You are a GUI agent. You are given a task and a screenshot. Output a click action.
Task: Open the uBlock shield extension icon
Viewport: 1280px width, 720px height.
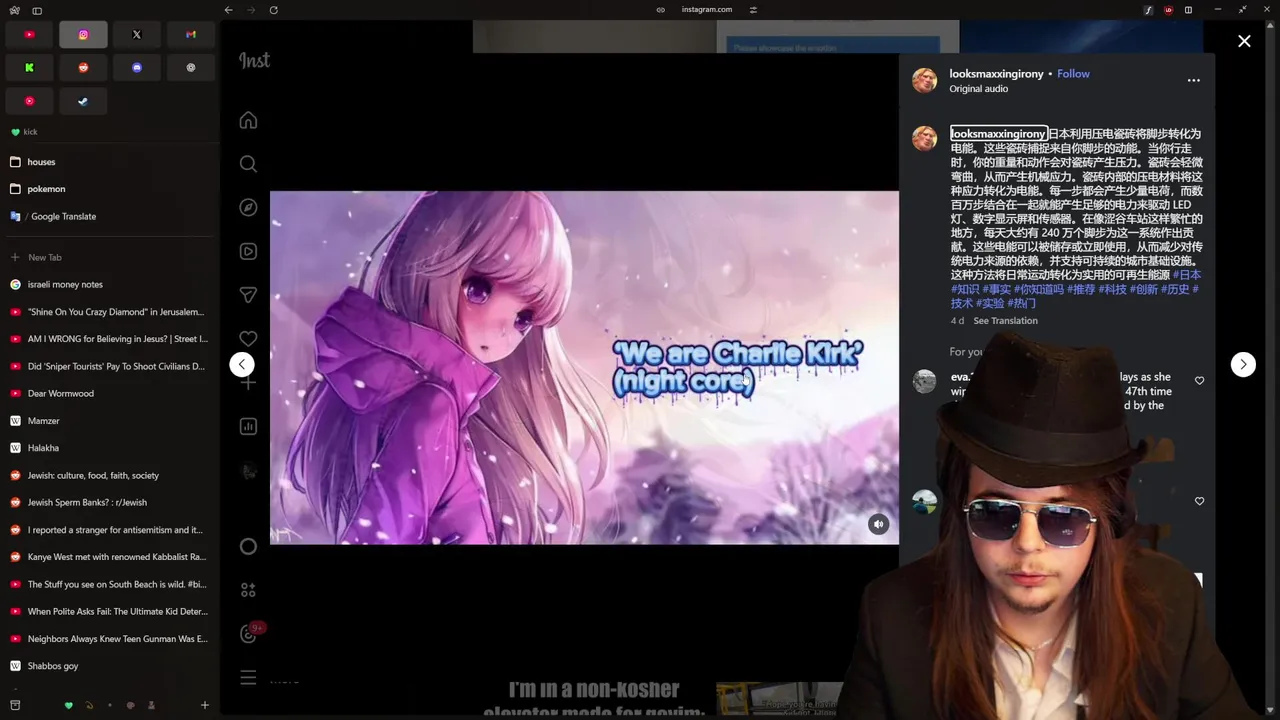tap(1168, 10)
